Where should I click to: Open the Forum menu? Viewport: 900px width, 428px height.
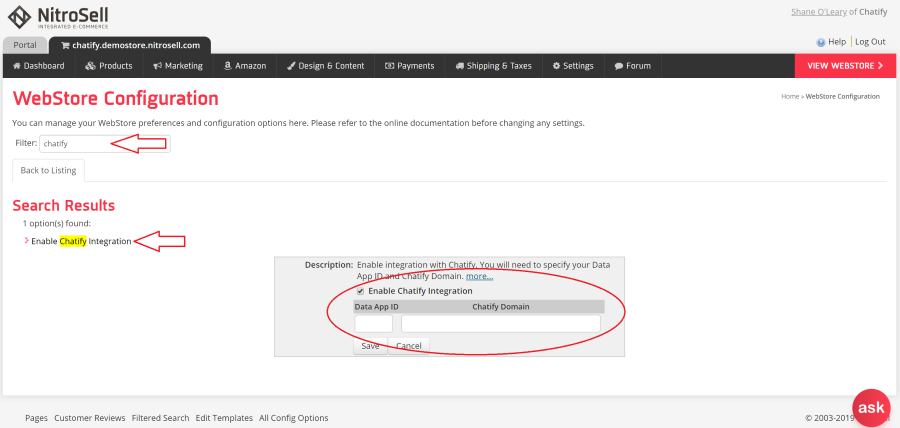pos(633,66)
